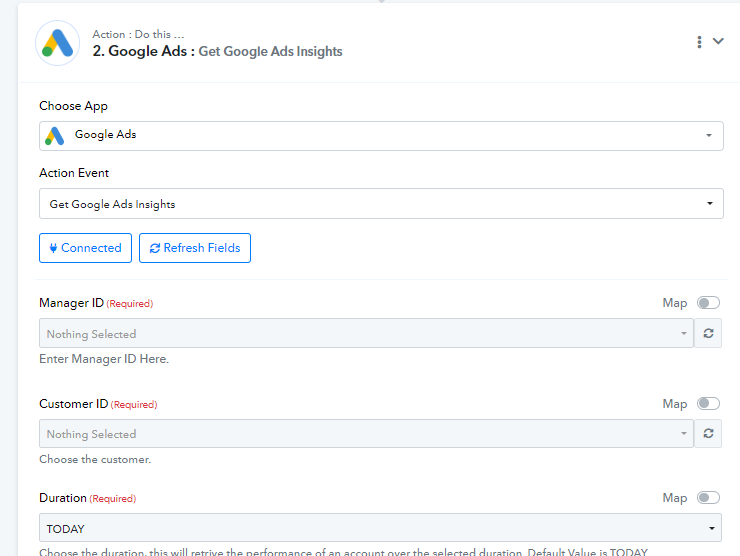Click the Connected button
The image size is (740, 556).
point(85,248)
